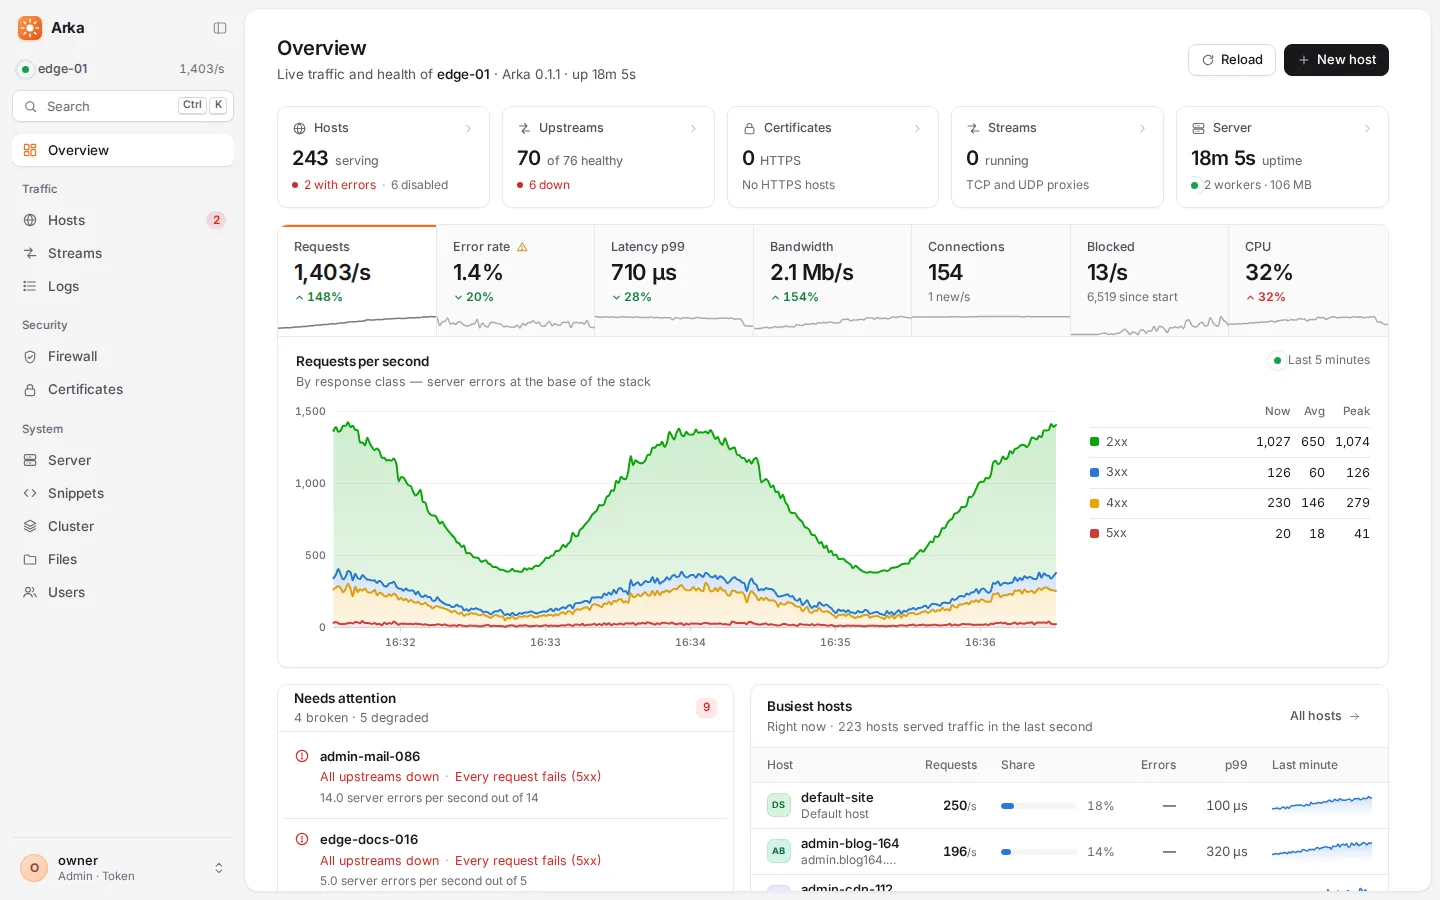Click the Streams arrows icon in the sidebar

(30, 253)
